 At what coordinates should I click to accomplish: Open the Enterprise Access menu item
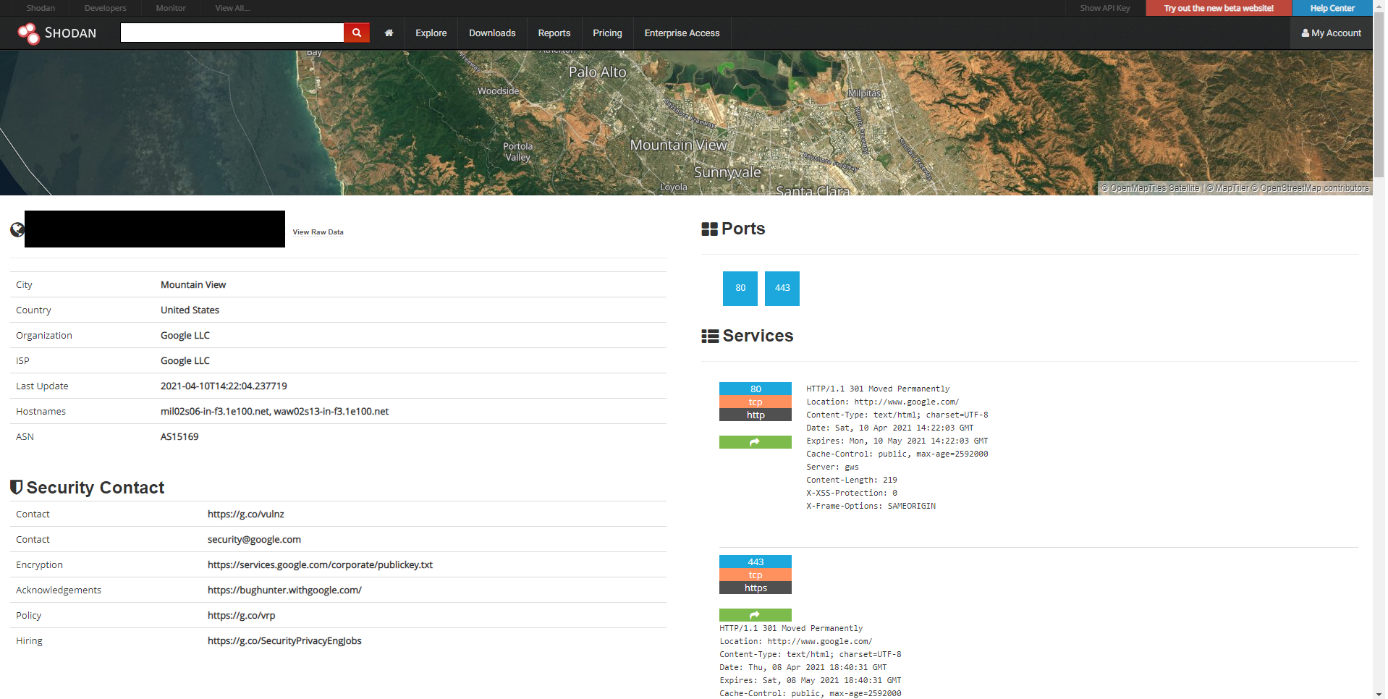682,33
